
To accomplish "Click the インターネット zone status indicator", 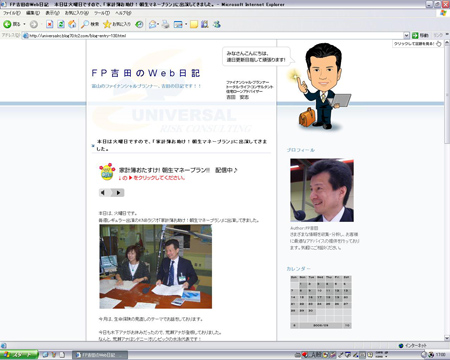I will point(412,346).
